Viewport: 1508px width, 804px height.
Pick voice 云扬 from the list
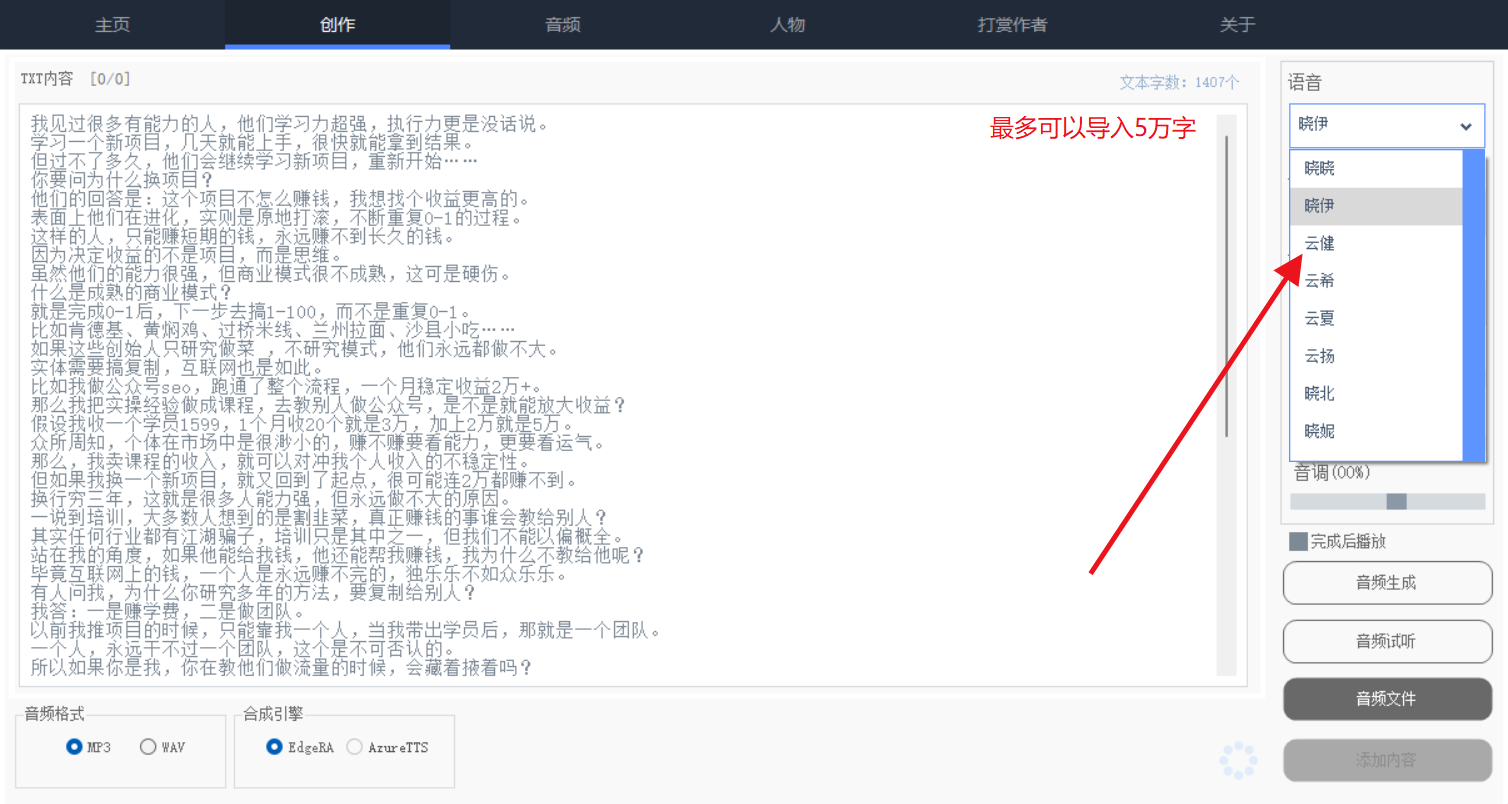point(1376,356)
